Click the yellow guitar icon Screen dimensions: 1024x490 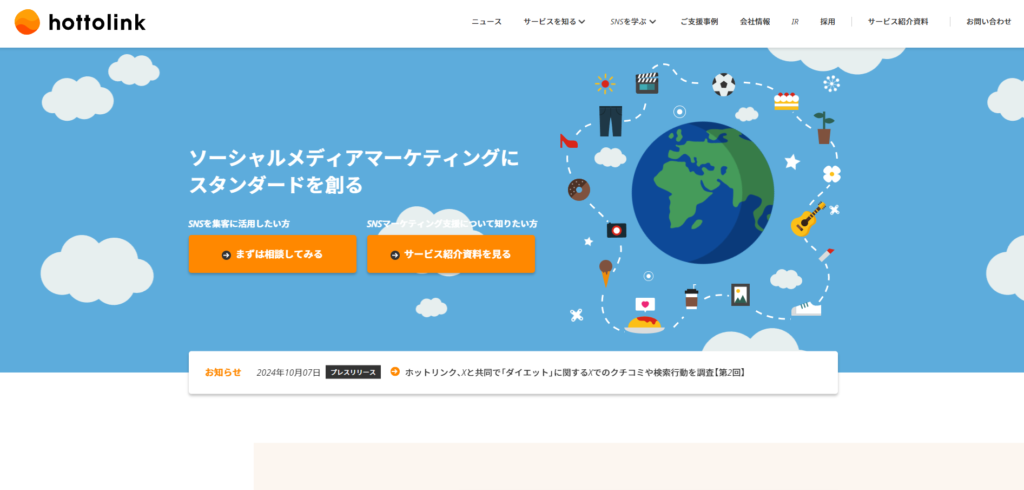click(808, 219)
